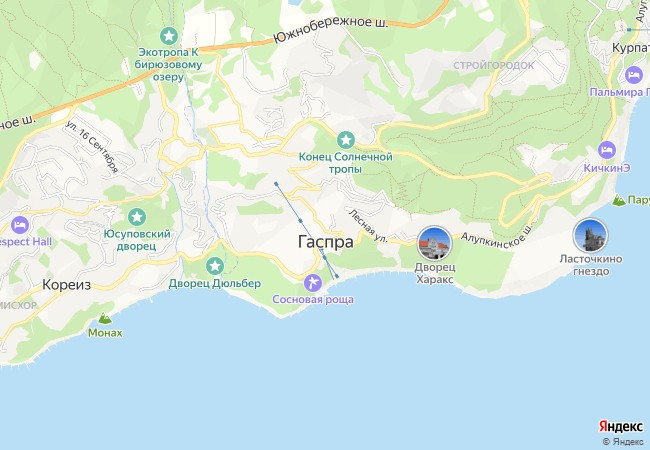This screenshot has height=450, width=650.
Task: Open the Respect Hall hotel icon
Action: click(20, 225)
